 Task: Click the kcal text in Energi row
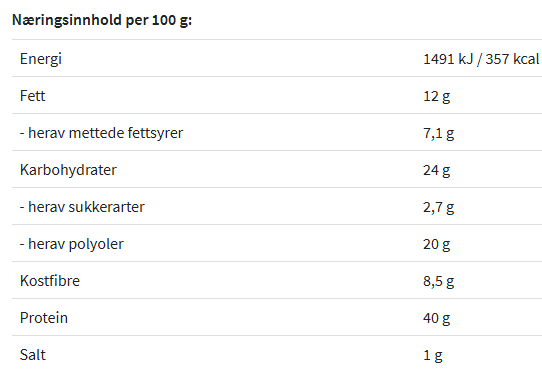526,59
